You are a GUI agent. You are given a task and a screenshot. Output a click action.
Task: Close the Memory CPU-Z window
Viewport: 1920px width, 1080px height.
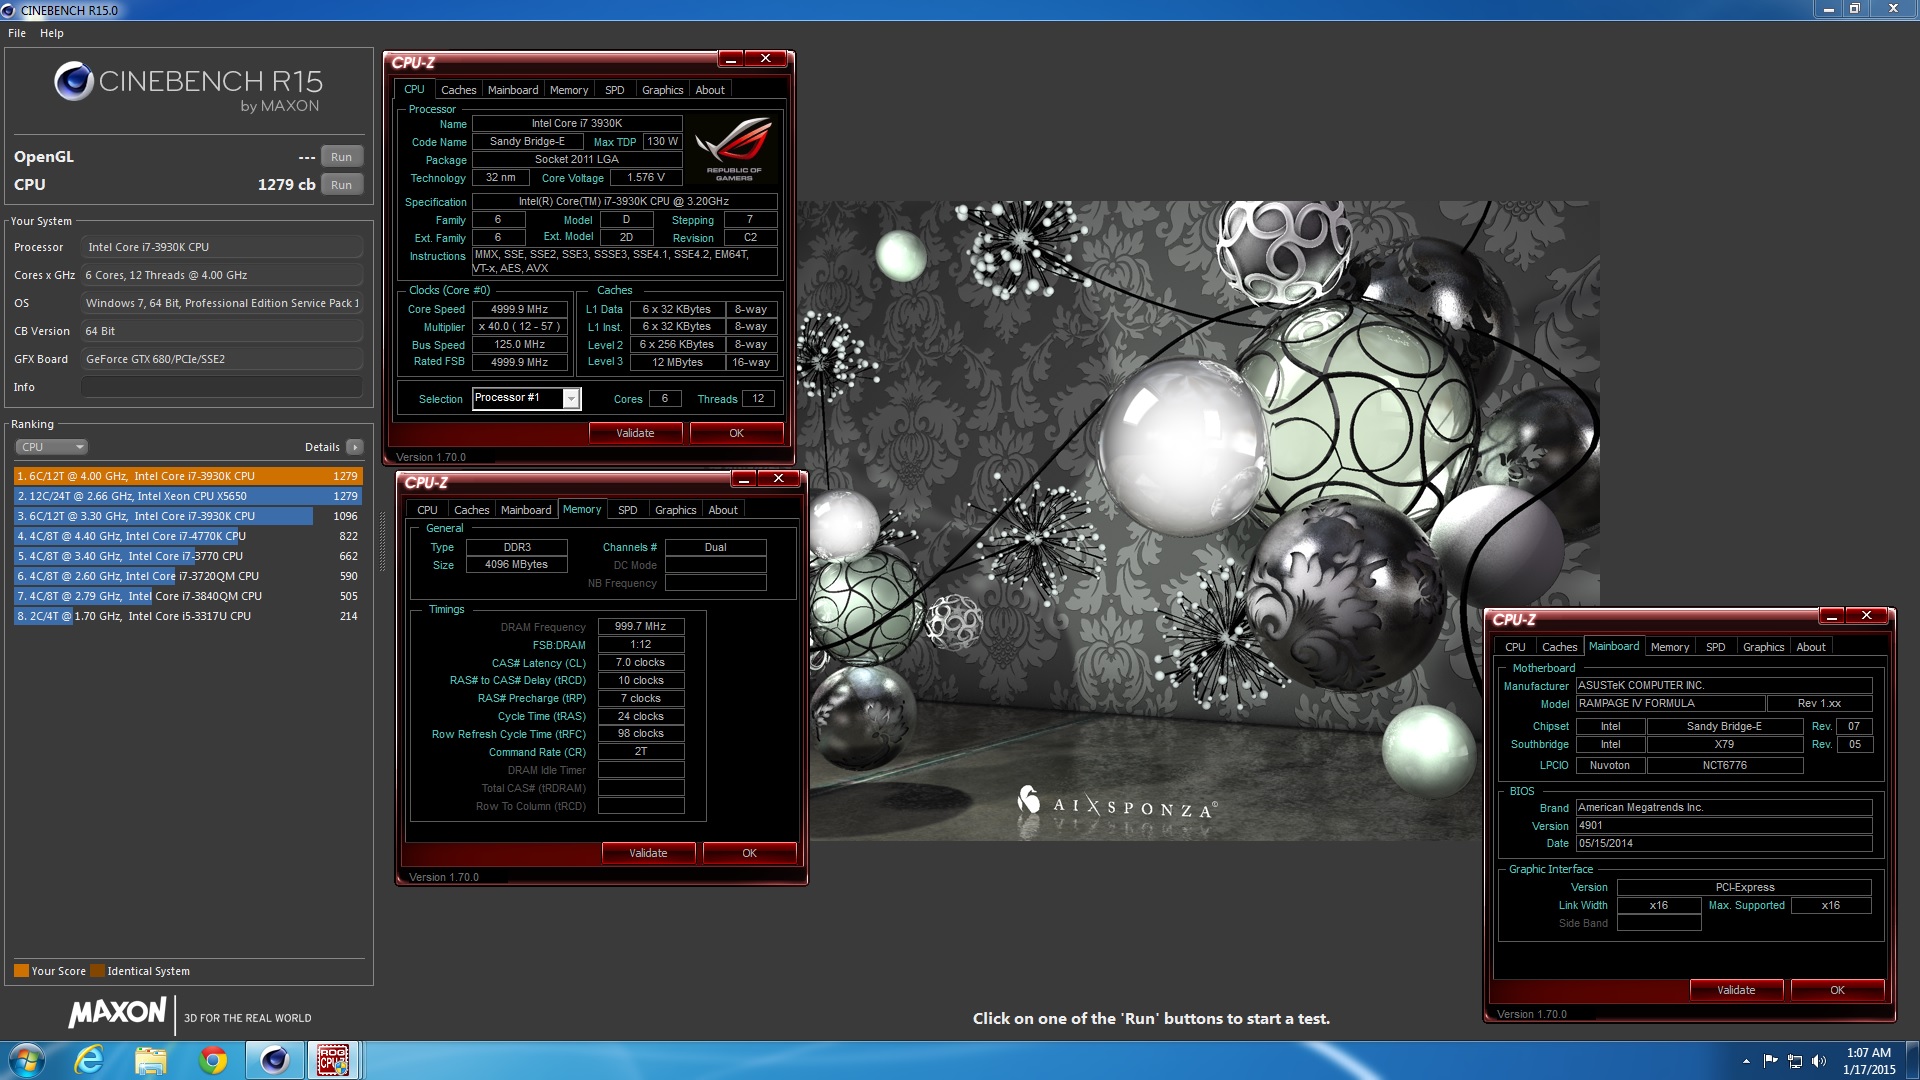(778, 479)
